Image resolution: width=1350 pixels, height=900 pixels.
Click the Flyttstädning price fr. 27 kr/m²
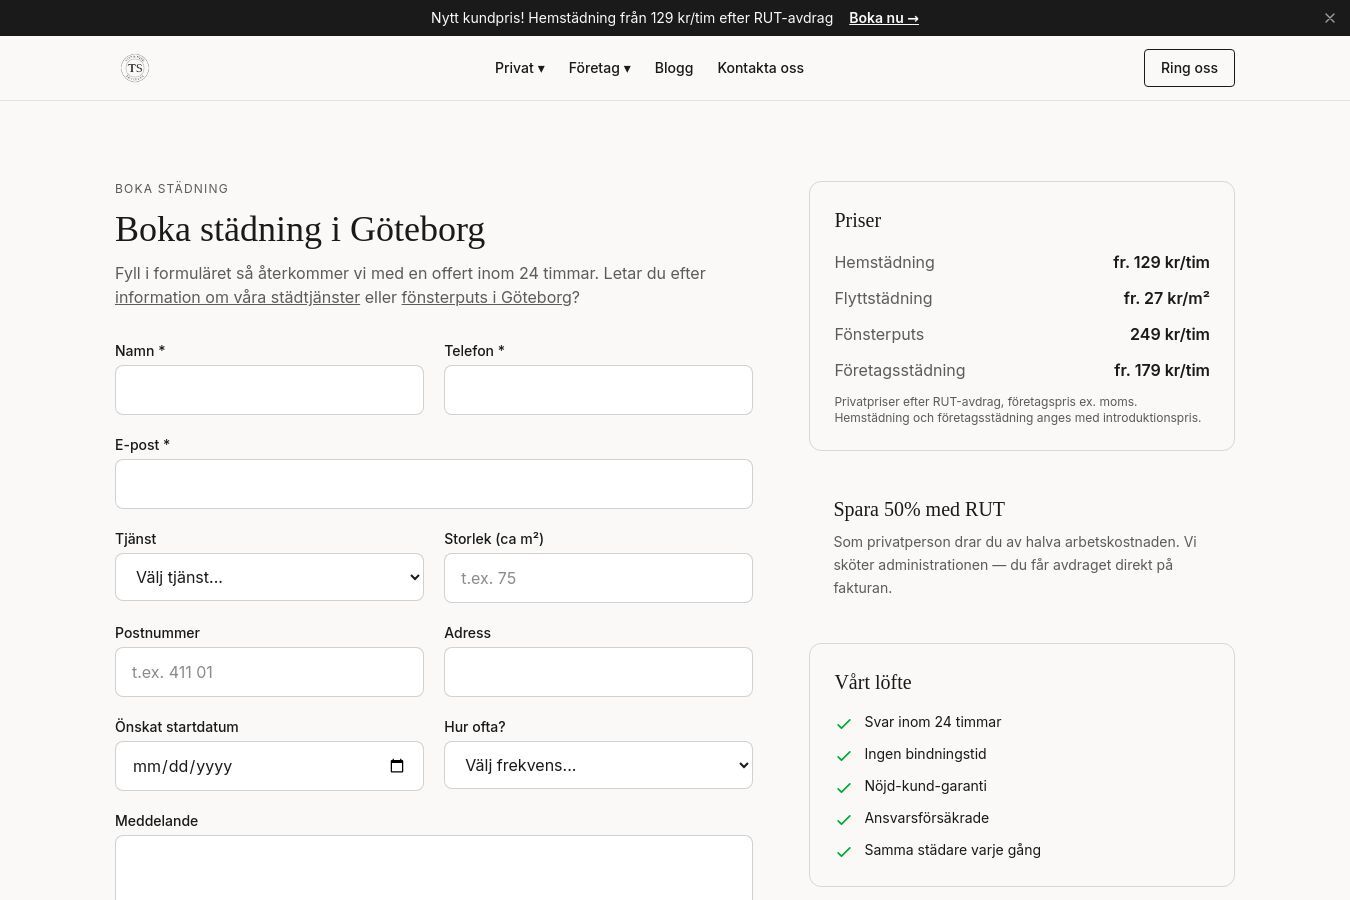pyautogui.click(x=1166, y=298)
